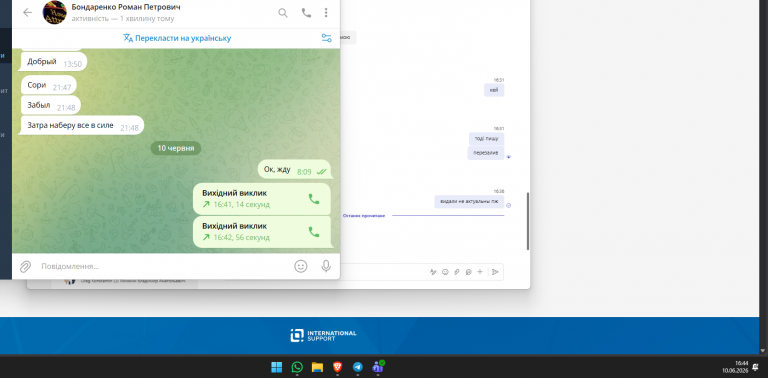Select the 'Затра наберу все в силе' message
This screenshot has width=768, height=378.
tap(82, 125)
